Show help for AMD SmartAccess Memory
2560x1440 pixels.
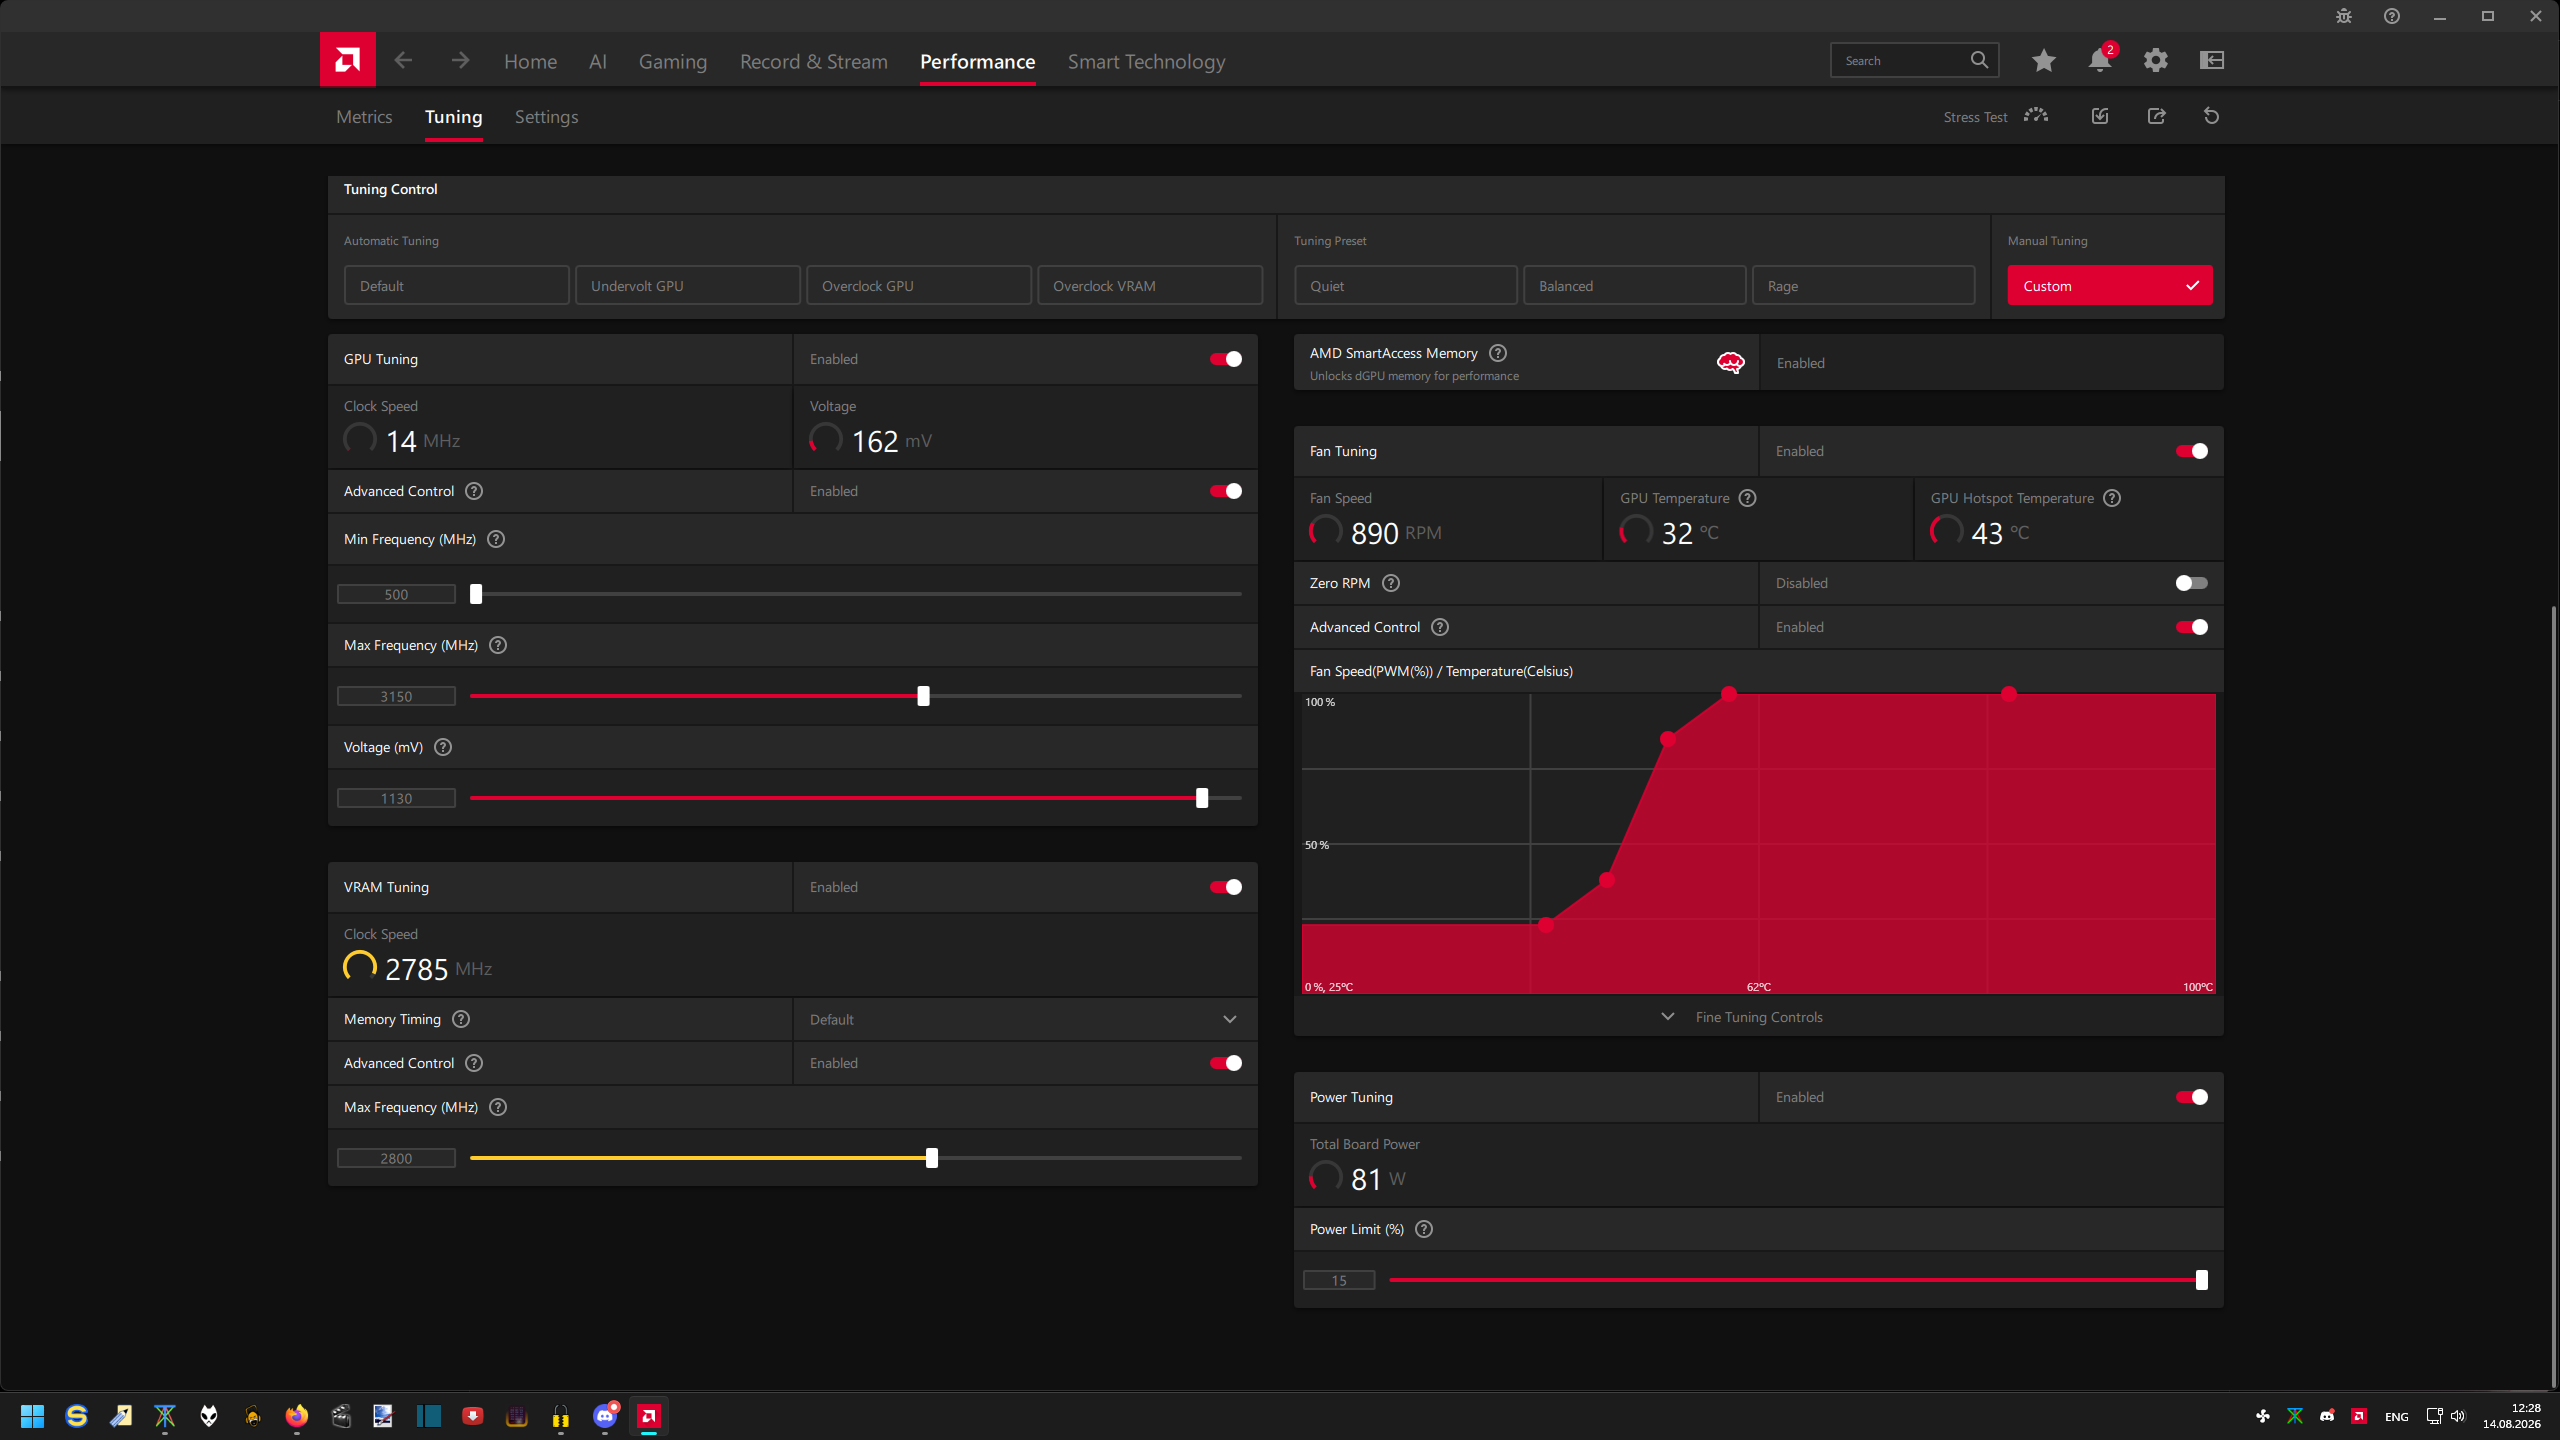tap(1498, 353)
